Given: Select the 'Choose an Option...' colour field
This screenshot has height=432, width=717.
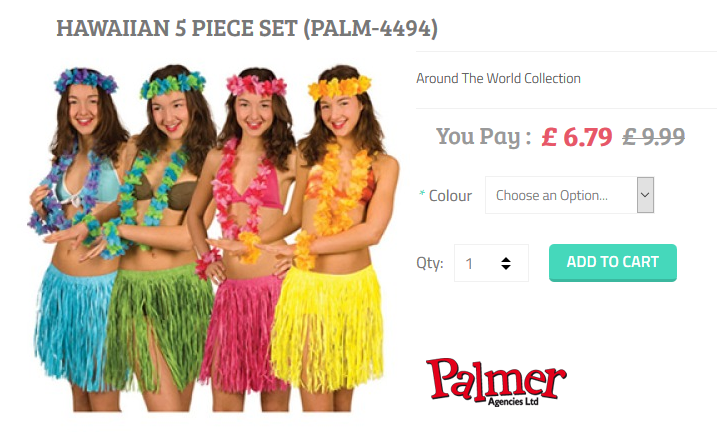Looking at the screenshot, I should (569, 195).
